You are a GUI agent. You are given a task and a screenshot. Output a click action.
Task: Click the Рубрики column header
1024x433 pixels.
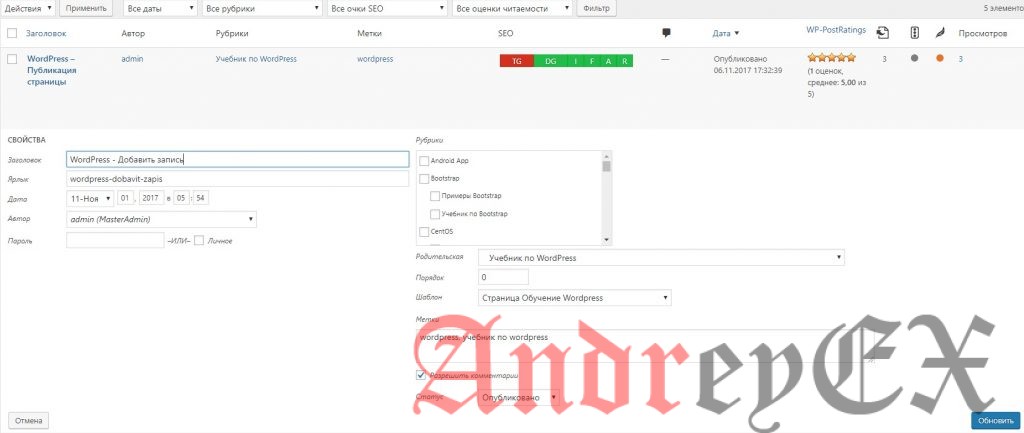click(232, 33)
